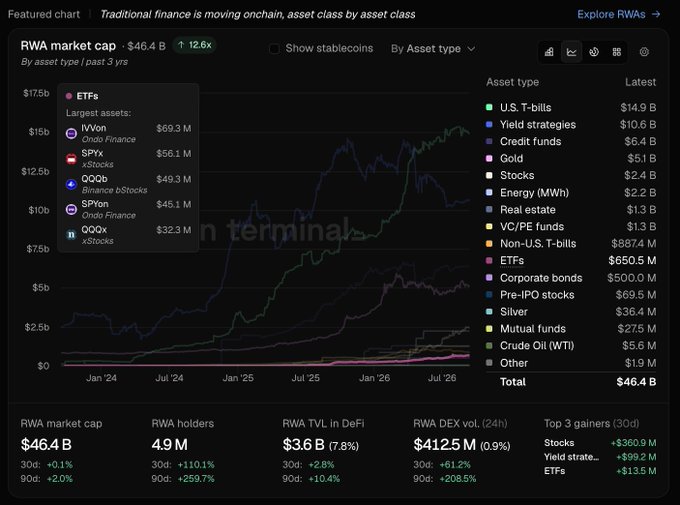Switch to the stacked bar chart view
Viewport: 680px width, 505px height.
click(x=549, y=52)
